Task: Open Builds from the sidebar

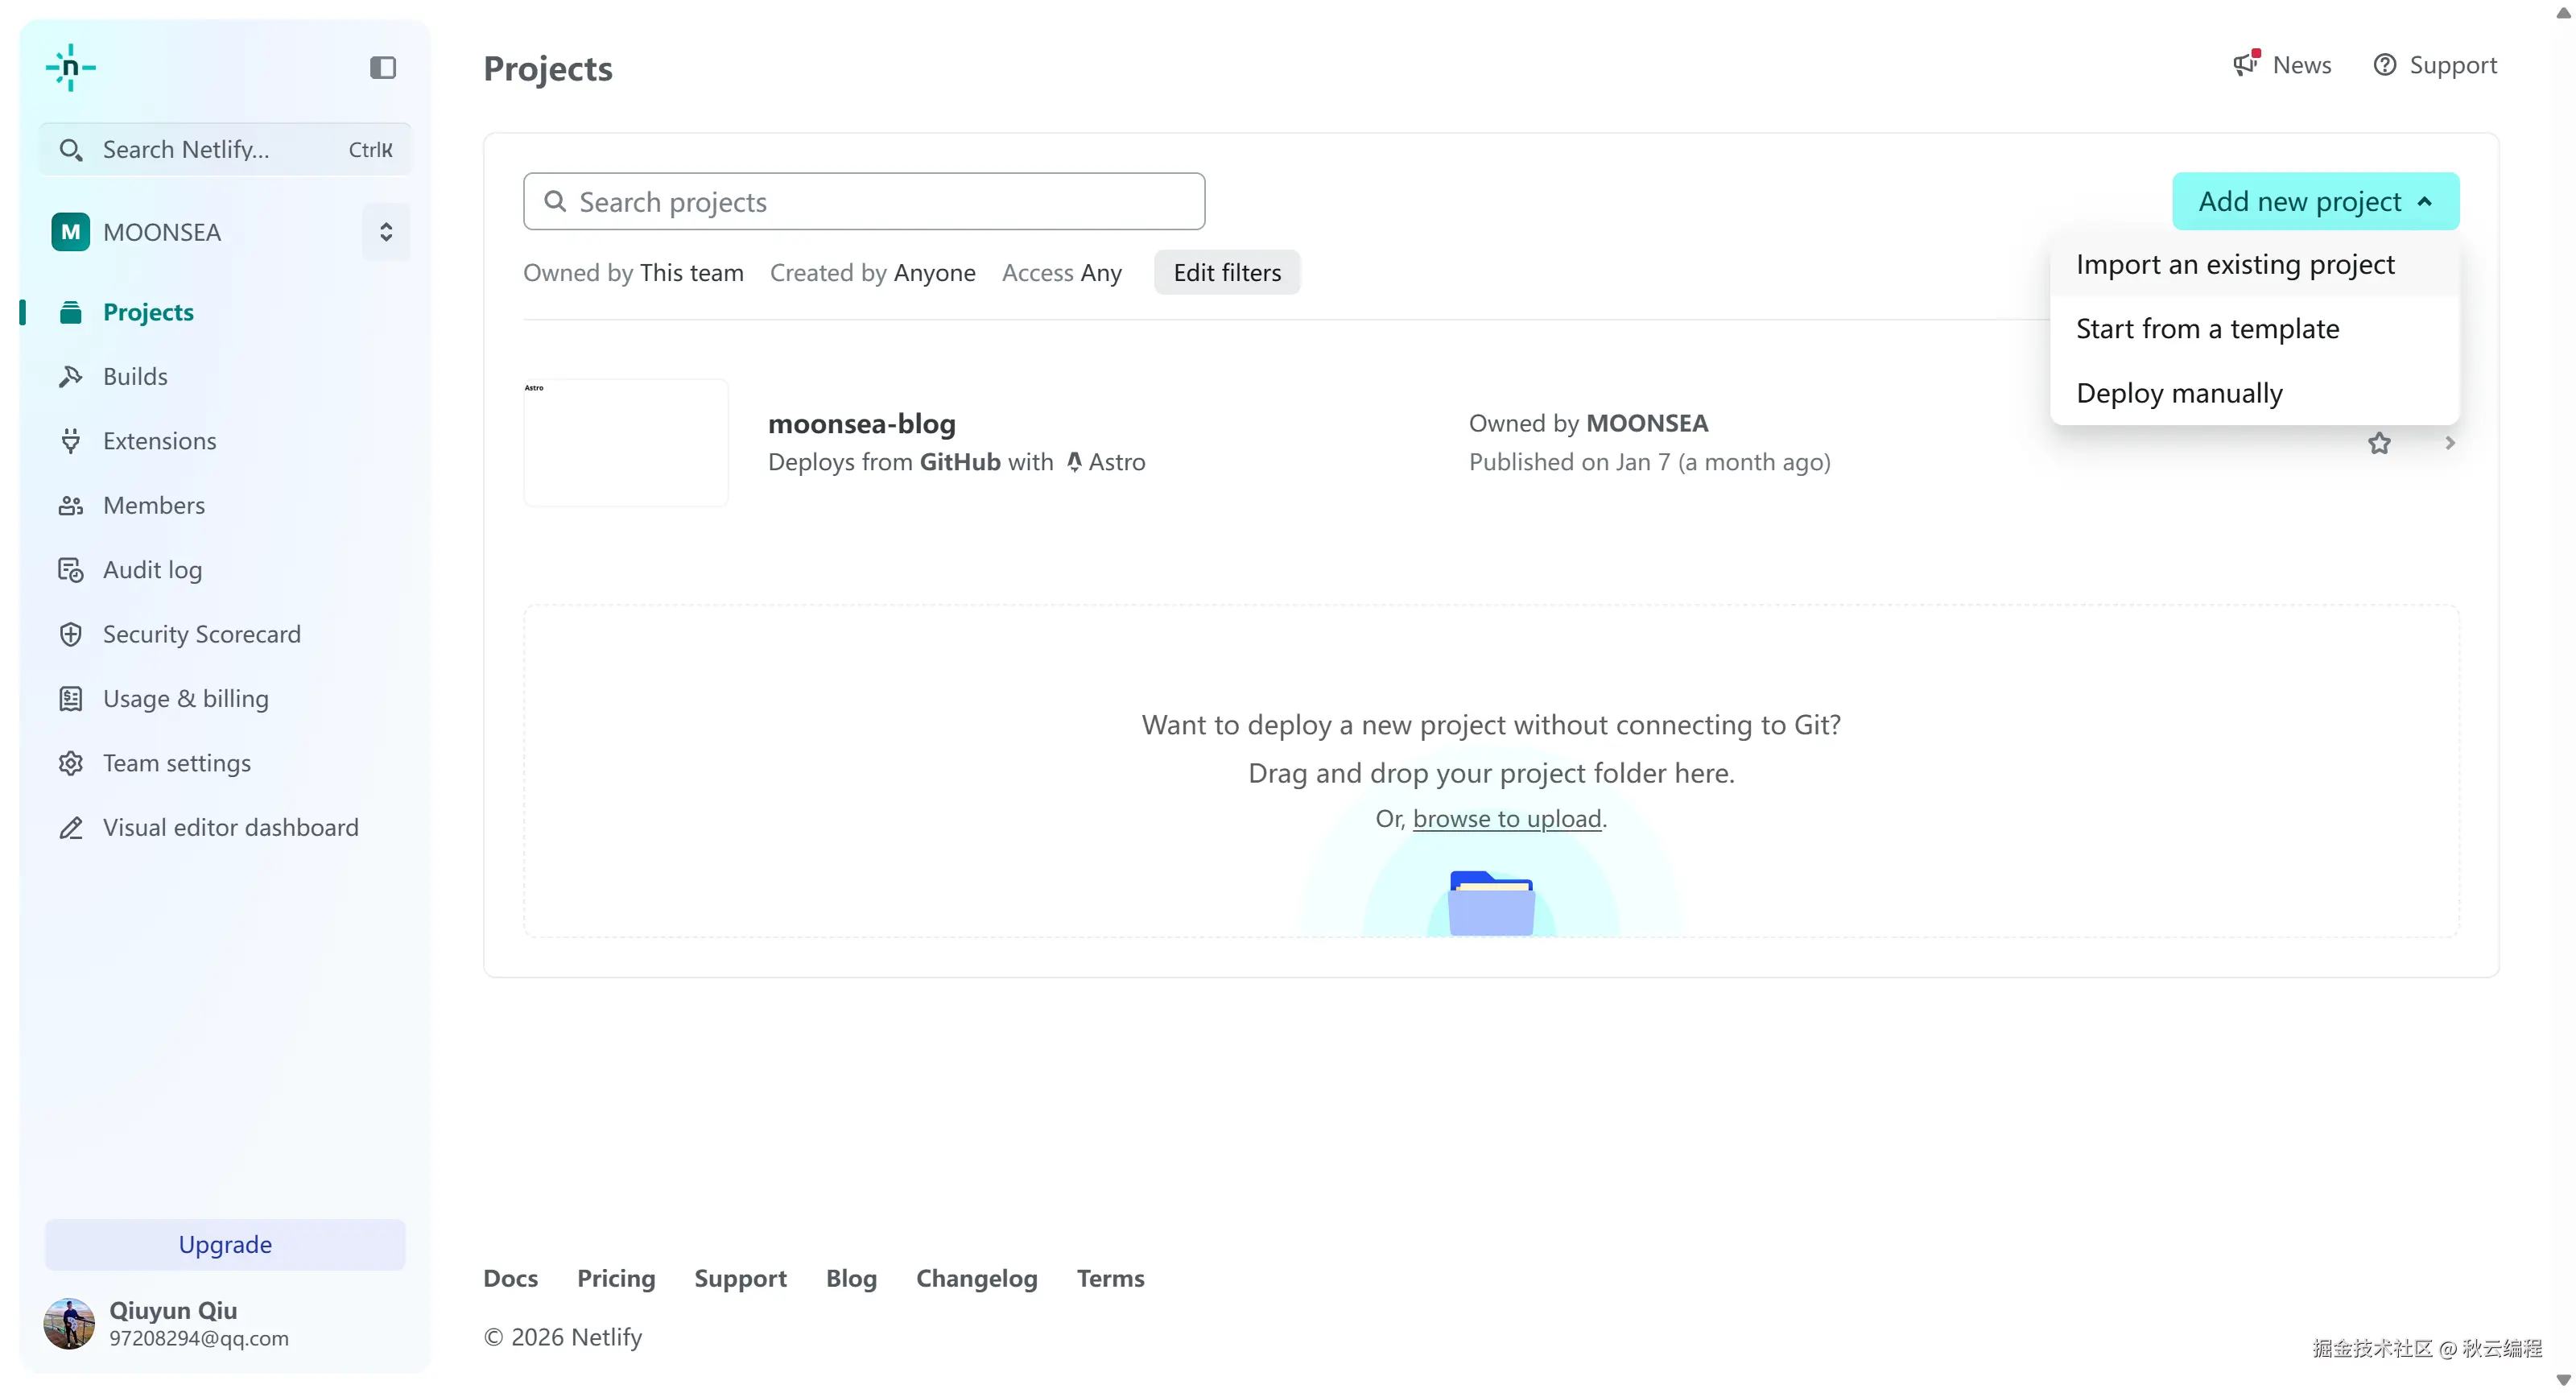Action: pos(135,376)
